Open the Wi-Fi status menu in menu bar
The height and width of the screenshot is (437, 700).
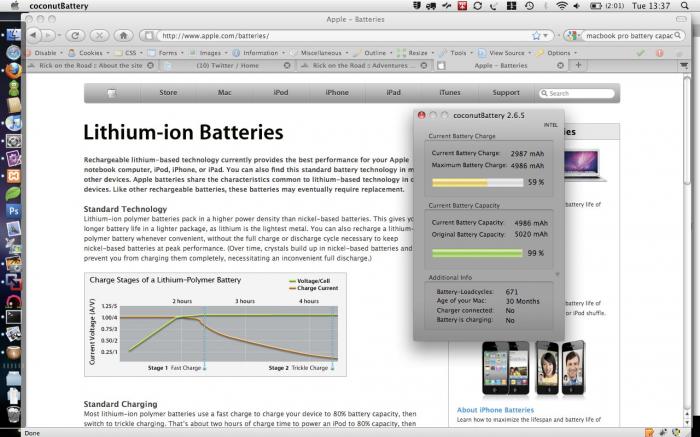tap(562, 6)
